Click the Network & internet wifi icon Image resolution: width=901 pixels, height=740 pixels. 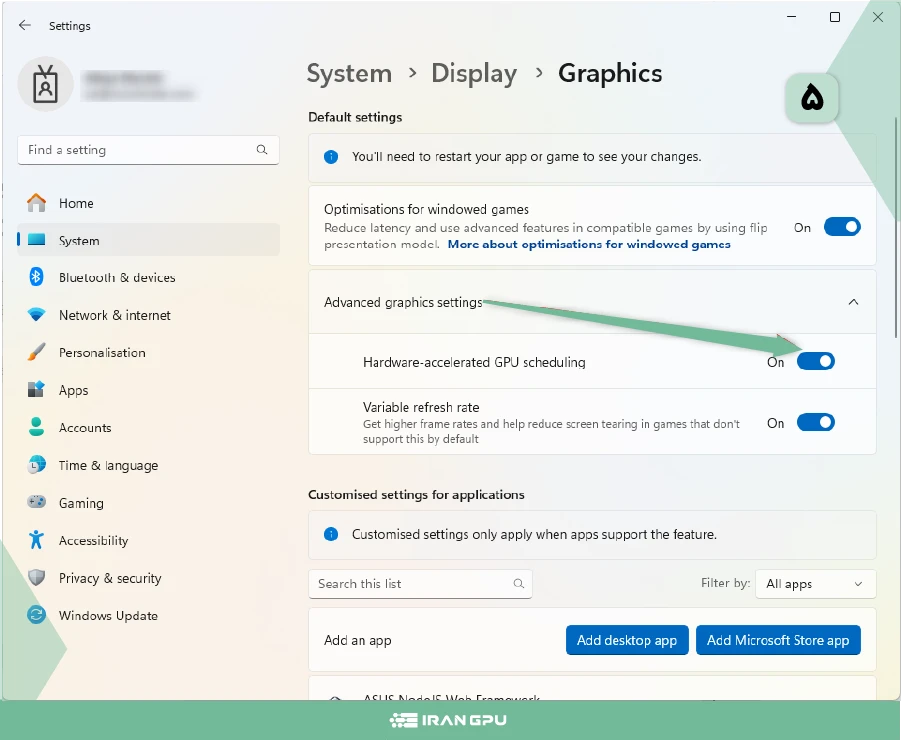tap(37, 315)
